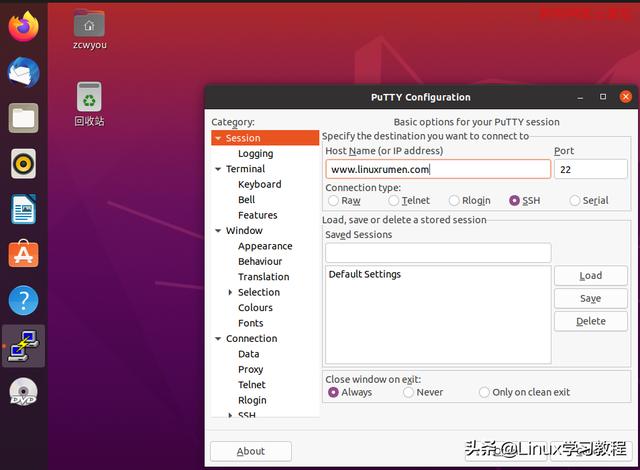
Task: Click the Host Name input field
Action: (x=438, y=169)
